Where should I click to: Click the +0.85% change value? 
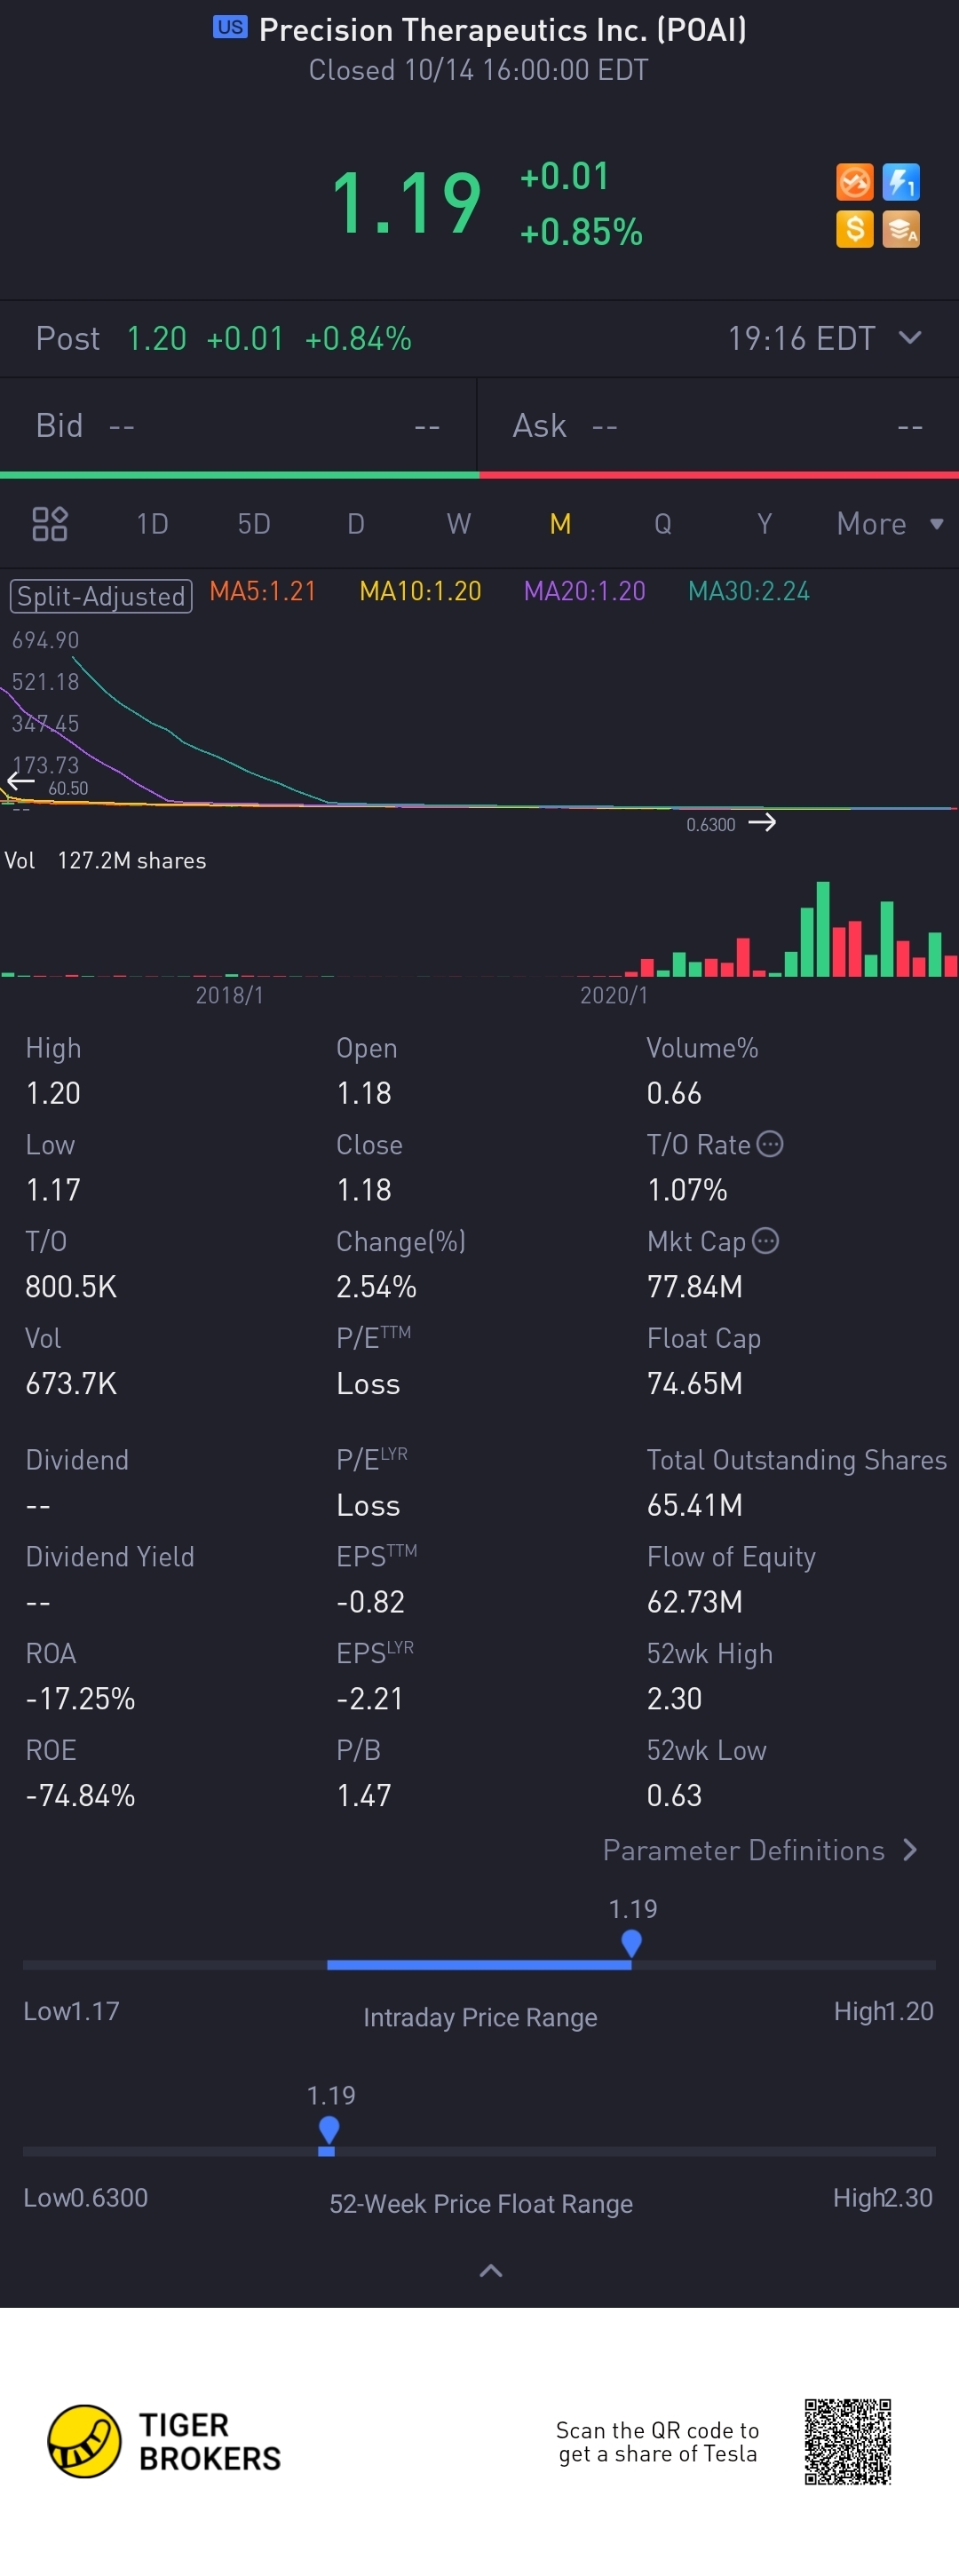pyautogui.click(x=581, y=232)
